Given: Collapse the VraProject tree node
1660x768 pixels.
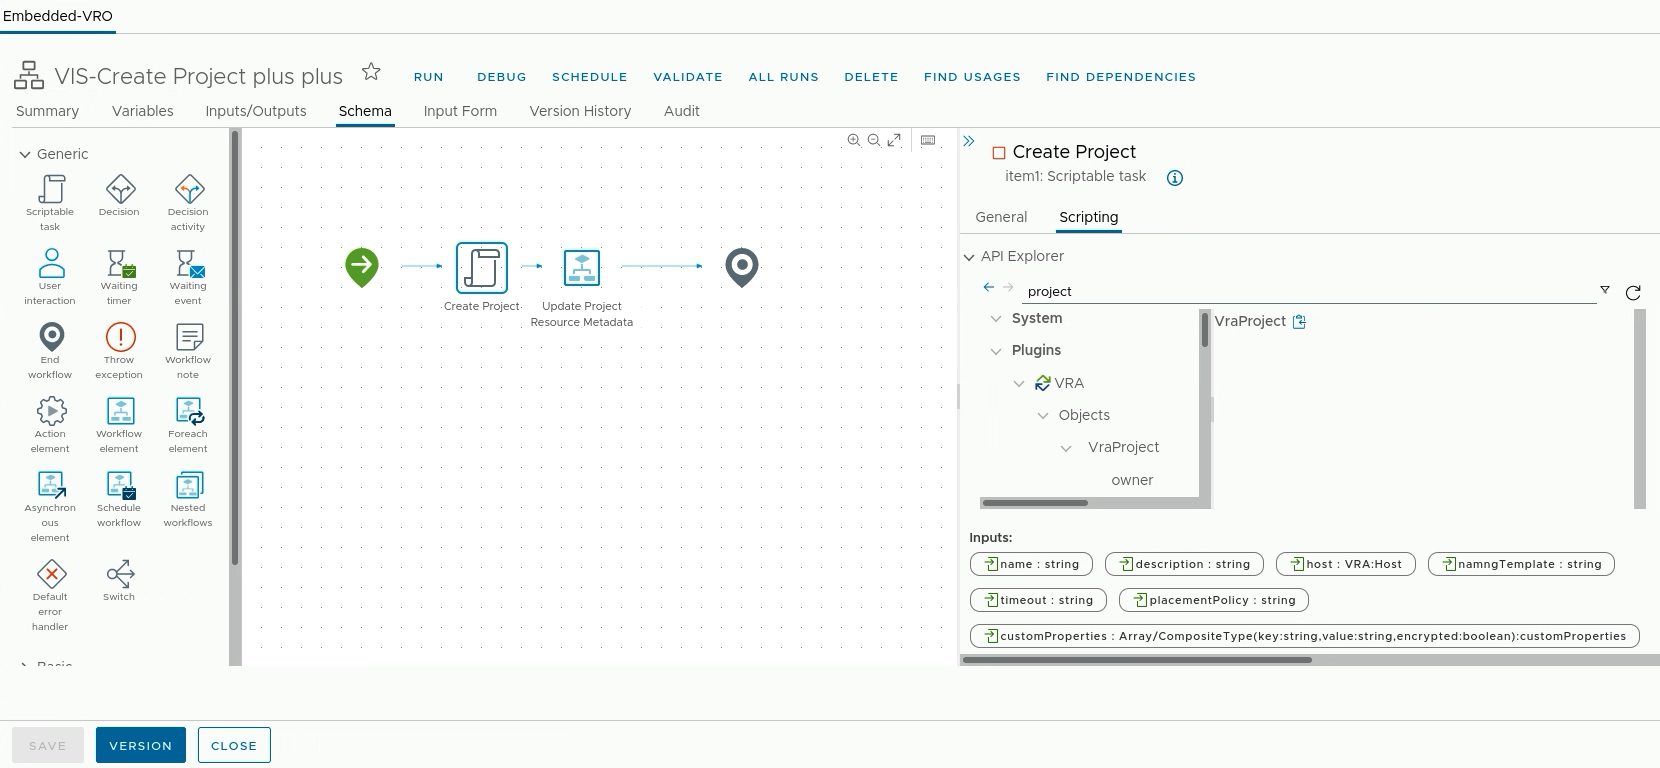Looking at the screenshot, I should pos(1067,449).
